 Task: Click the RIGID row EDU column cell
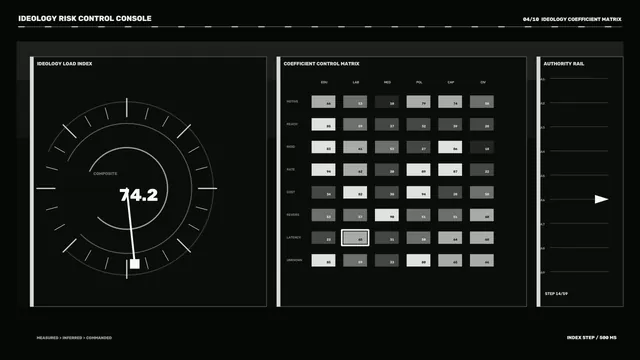[323, 147]
